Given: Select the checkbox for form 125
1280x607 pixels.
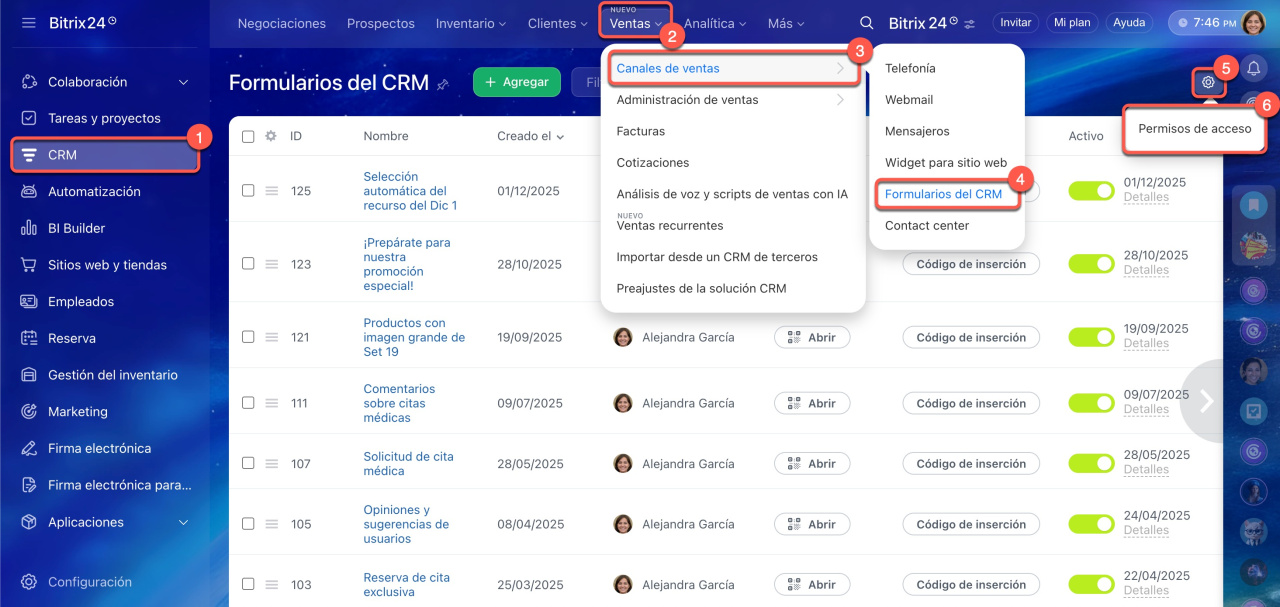Looking at the screenshot, I should [x=248, y=191].
